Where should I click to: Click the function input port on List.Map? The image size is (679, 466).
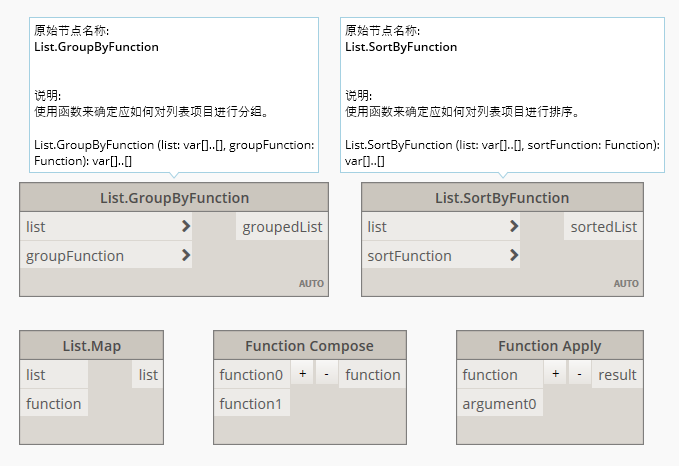pos(54,404)
